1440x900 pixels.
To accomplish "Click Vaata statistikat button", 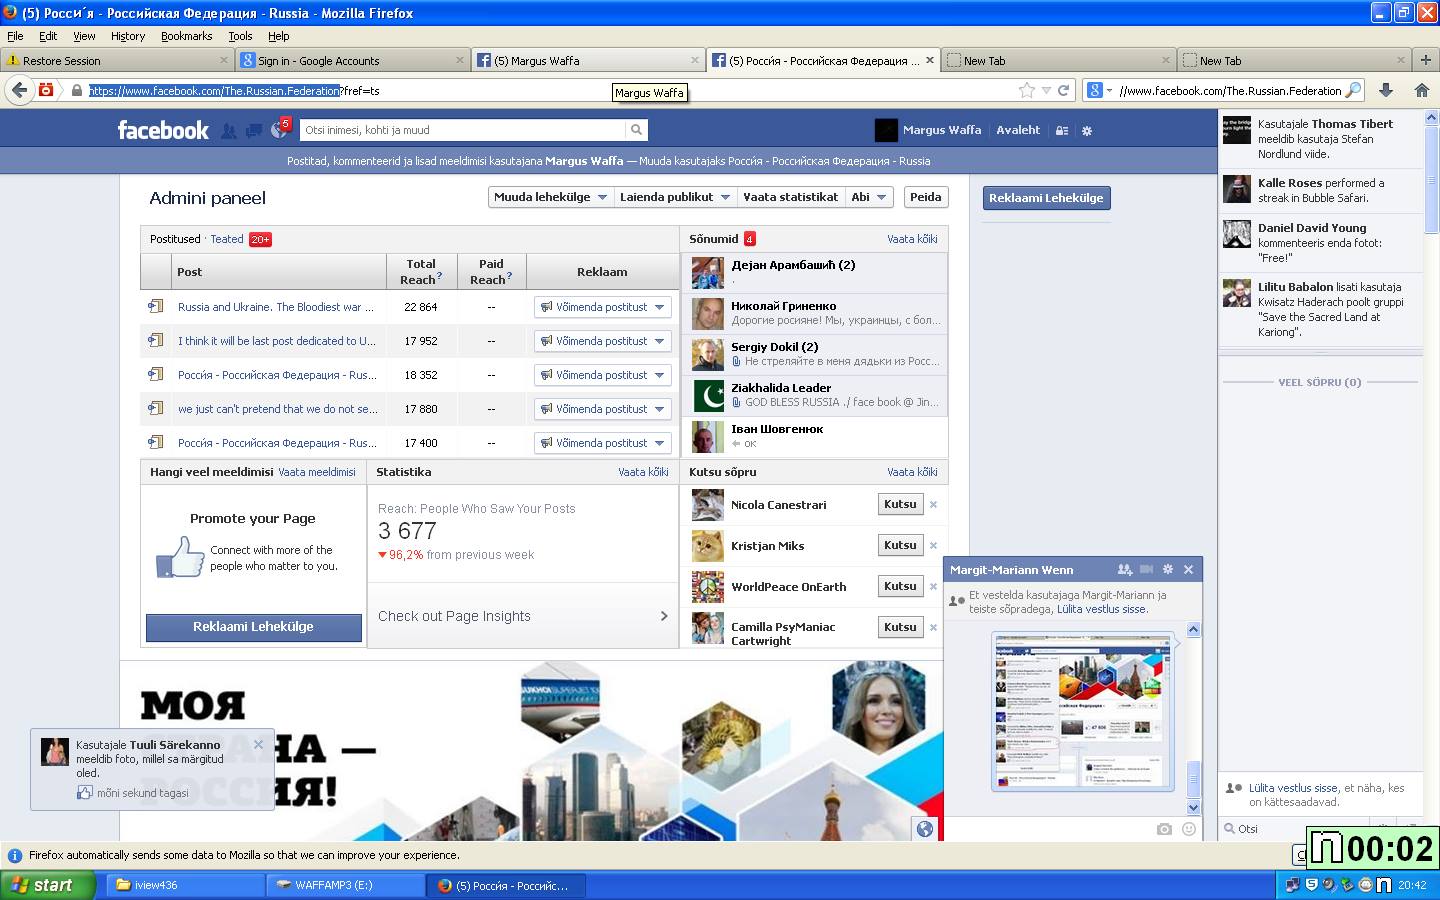I will click(791, 197).
